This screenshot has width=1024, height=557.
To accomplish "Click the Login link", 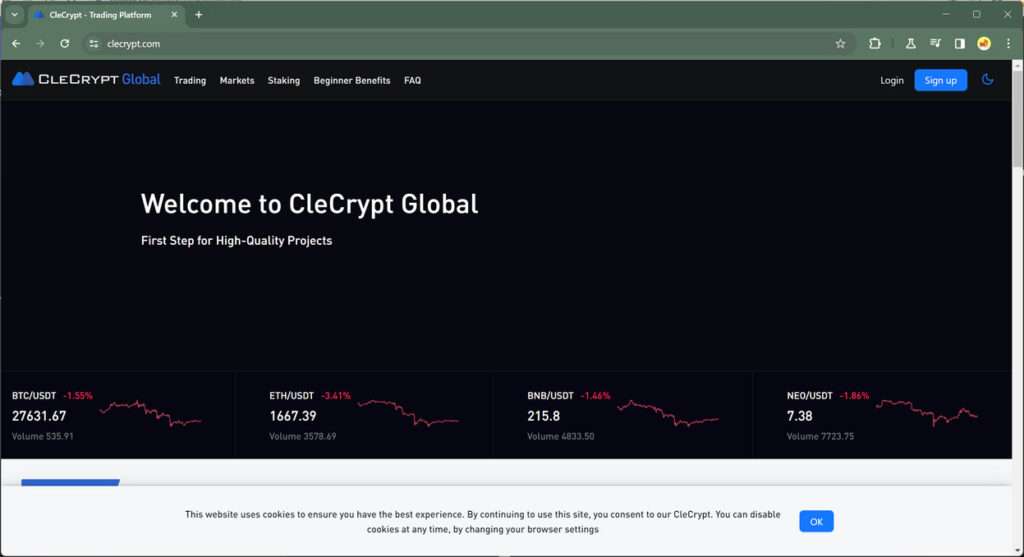I will pos(892,80).
